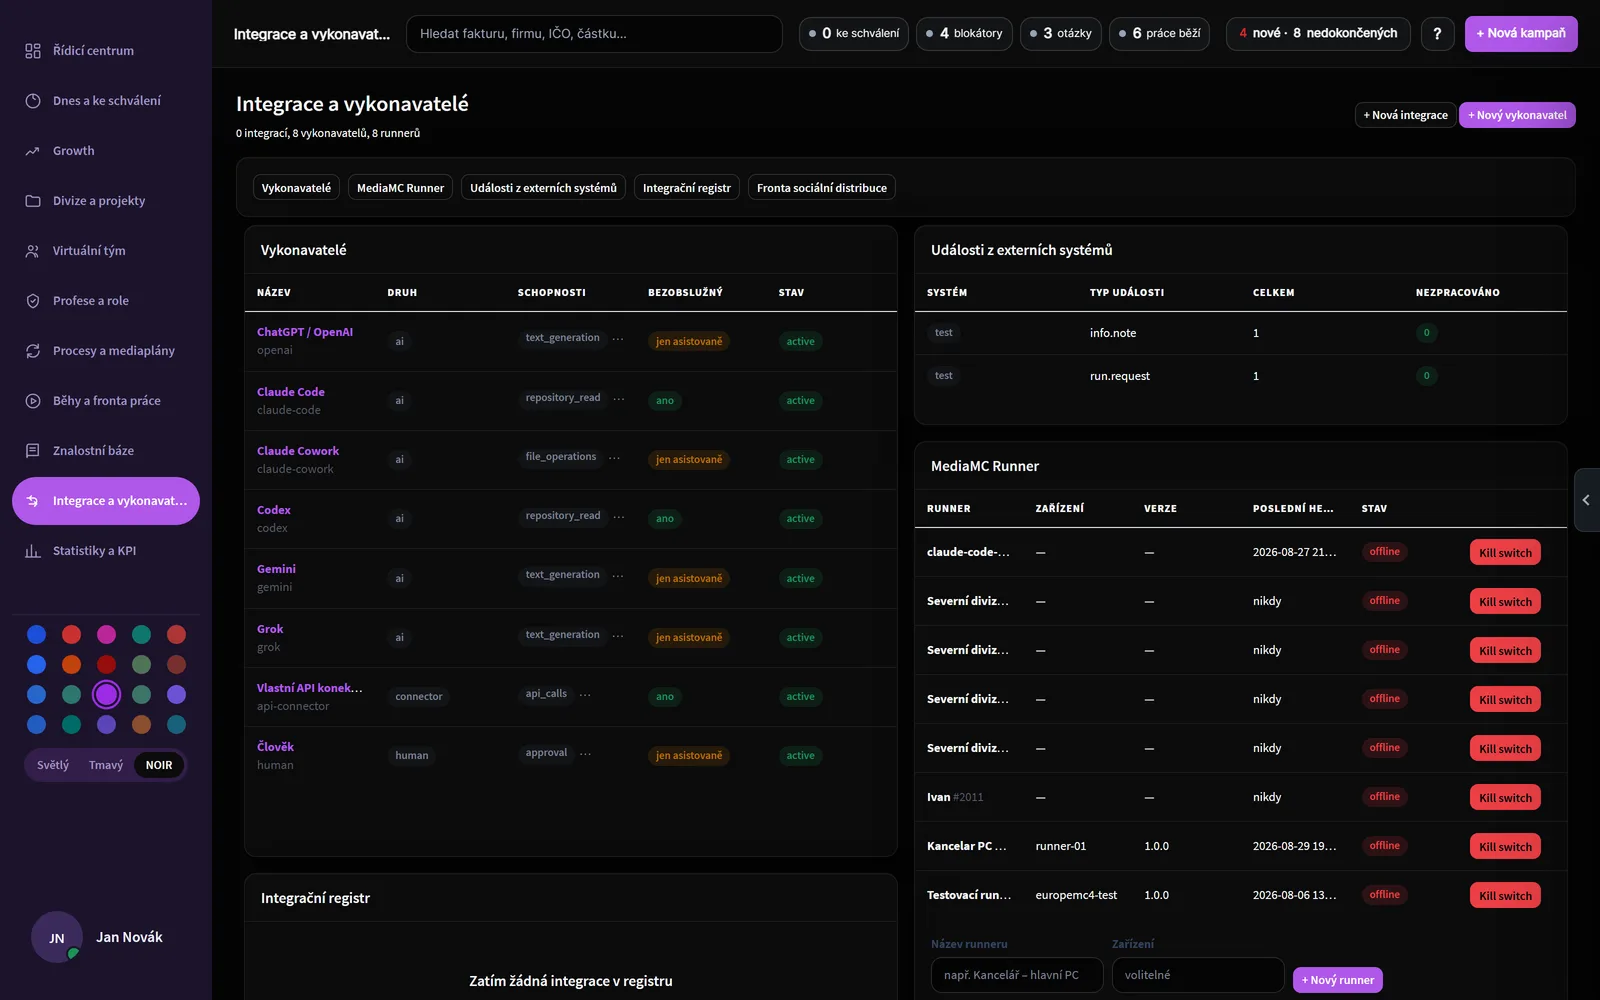
Task: Click + Nový vykonavatel button
Action: [x=1517, y=115]
